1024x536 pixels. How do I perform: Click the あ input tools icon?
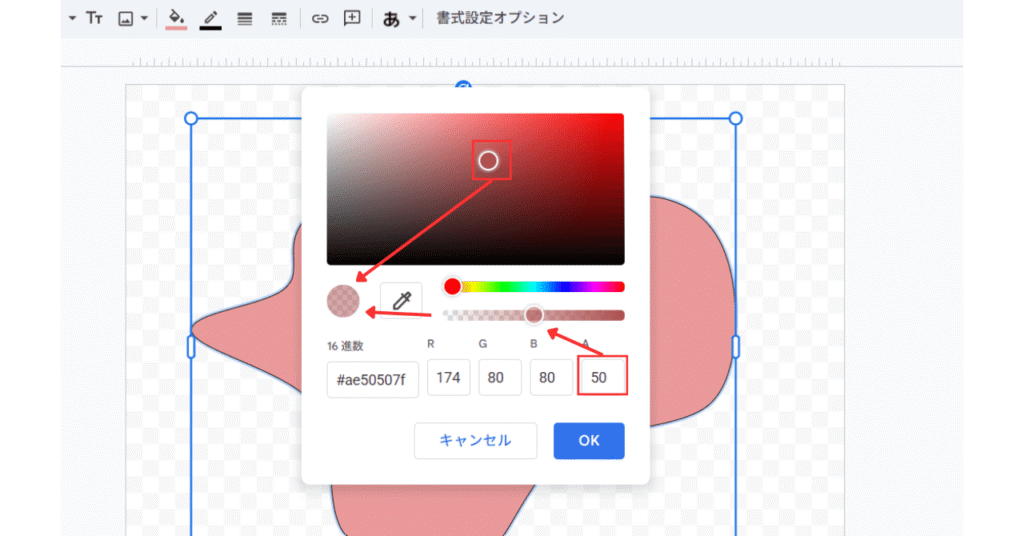[x=391, y=19]
